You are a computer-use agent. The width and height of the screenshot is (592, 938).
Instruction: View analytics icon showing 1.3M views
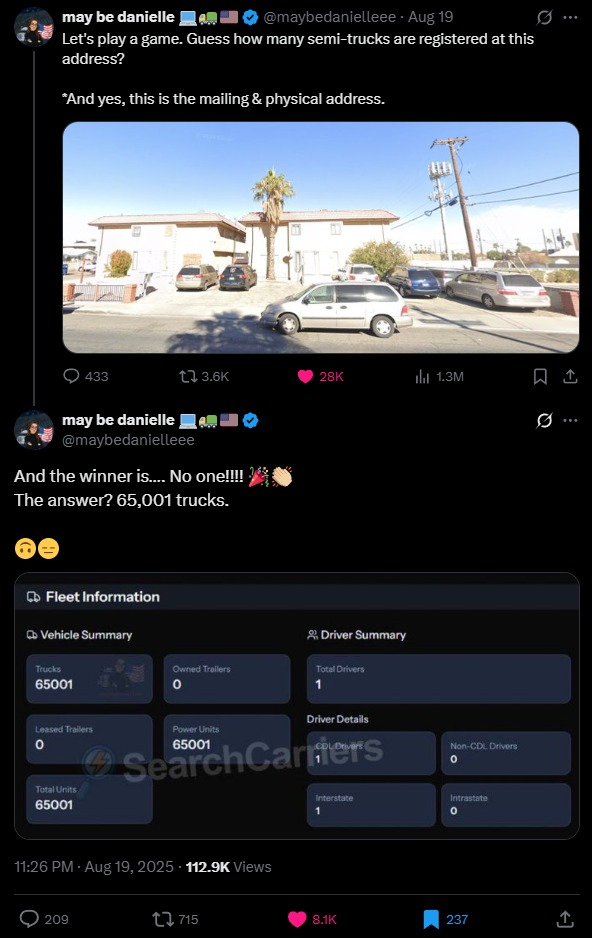coord(422,376)
